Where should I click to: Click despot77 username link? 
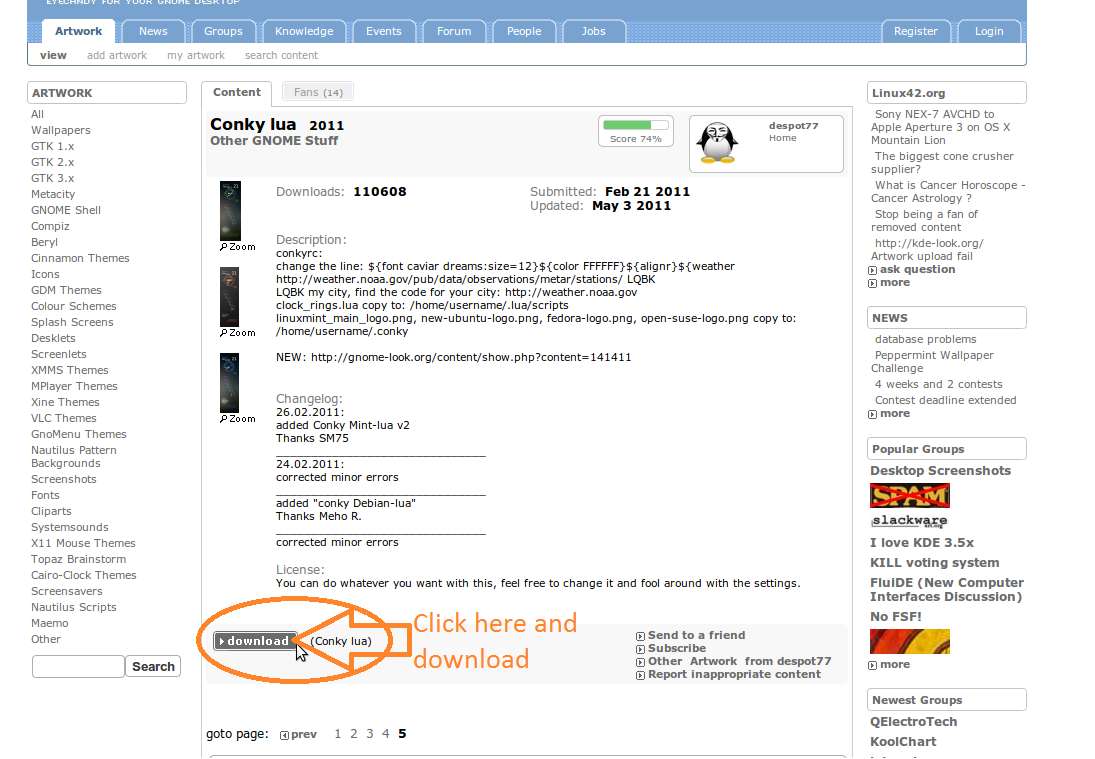[793, 126]
